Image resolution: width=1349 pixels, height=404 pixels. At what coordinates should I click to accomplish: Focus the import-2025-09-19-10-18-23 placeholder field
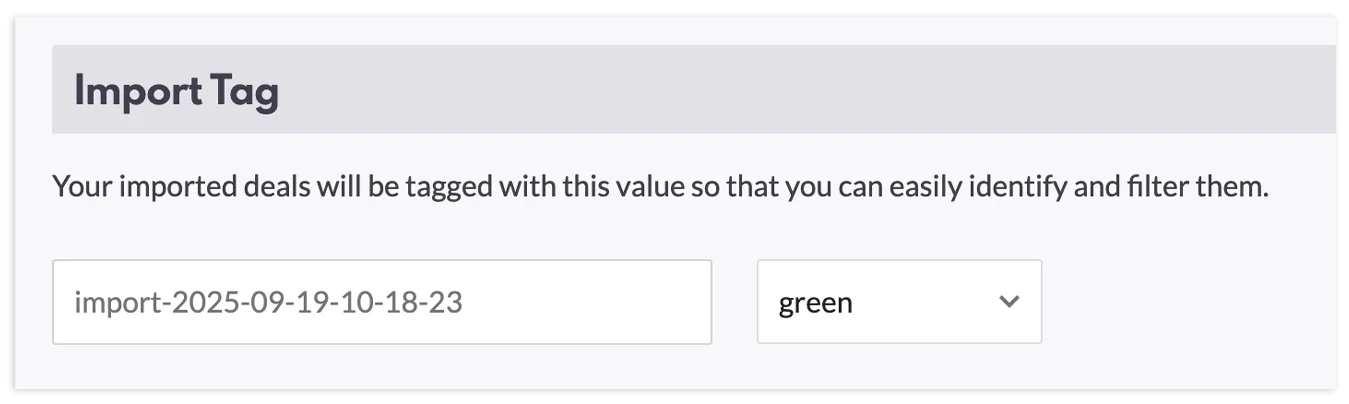point(381,302)
